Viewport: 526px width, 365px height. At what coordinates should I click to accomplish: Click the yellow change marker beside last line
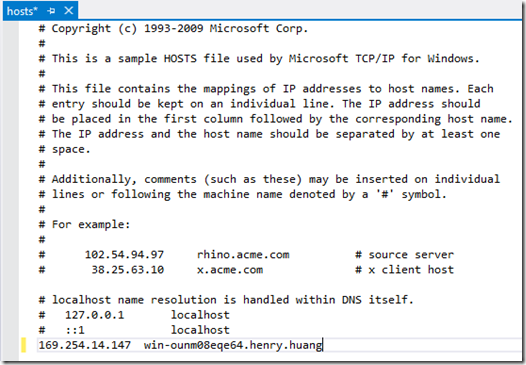23,345
